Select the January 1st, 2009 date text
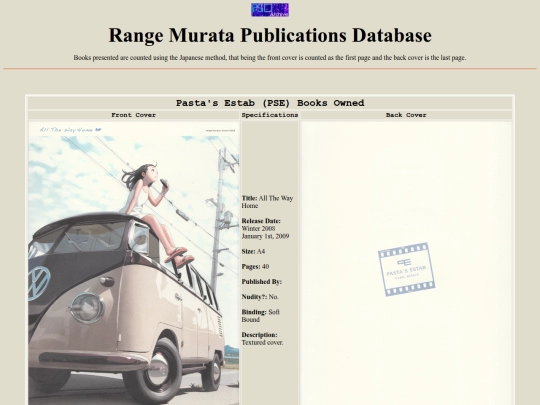Image resolution: width=540 pixels, height=405 pixels. click(265, 236)
